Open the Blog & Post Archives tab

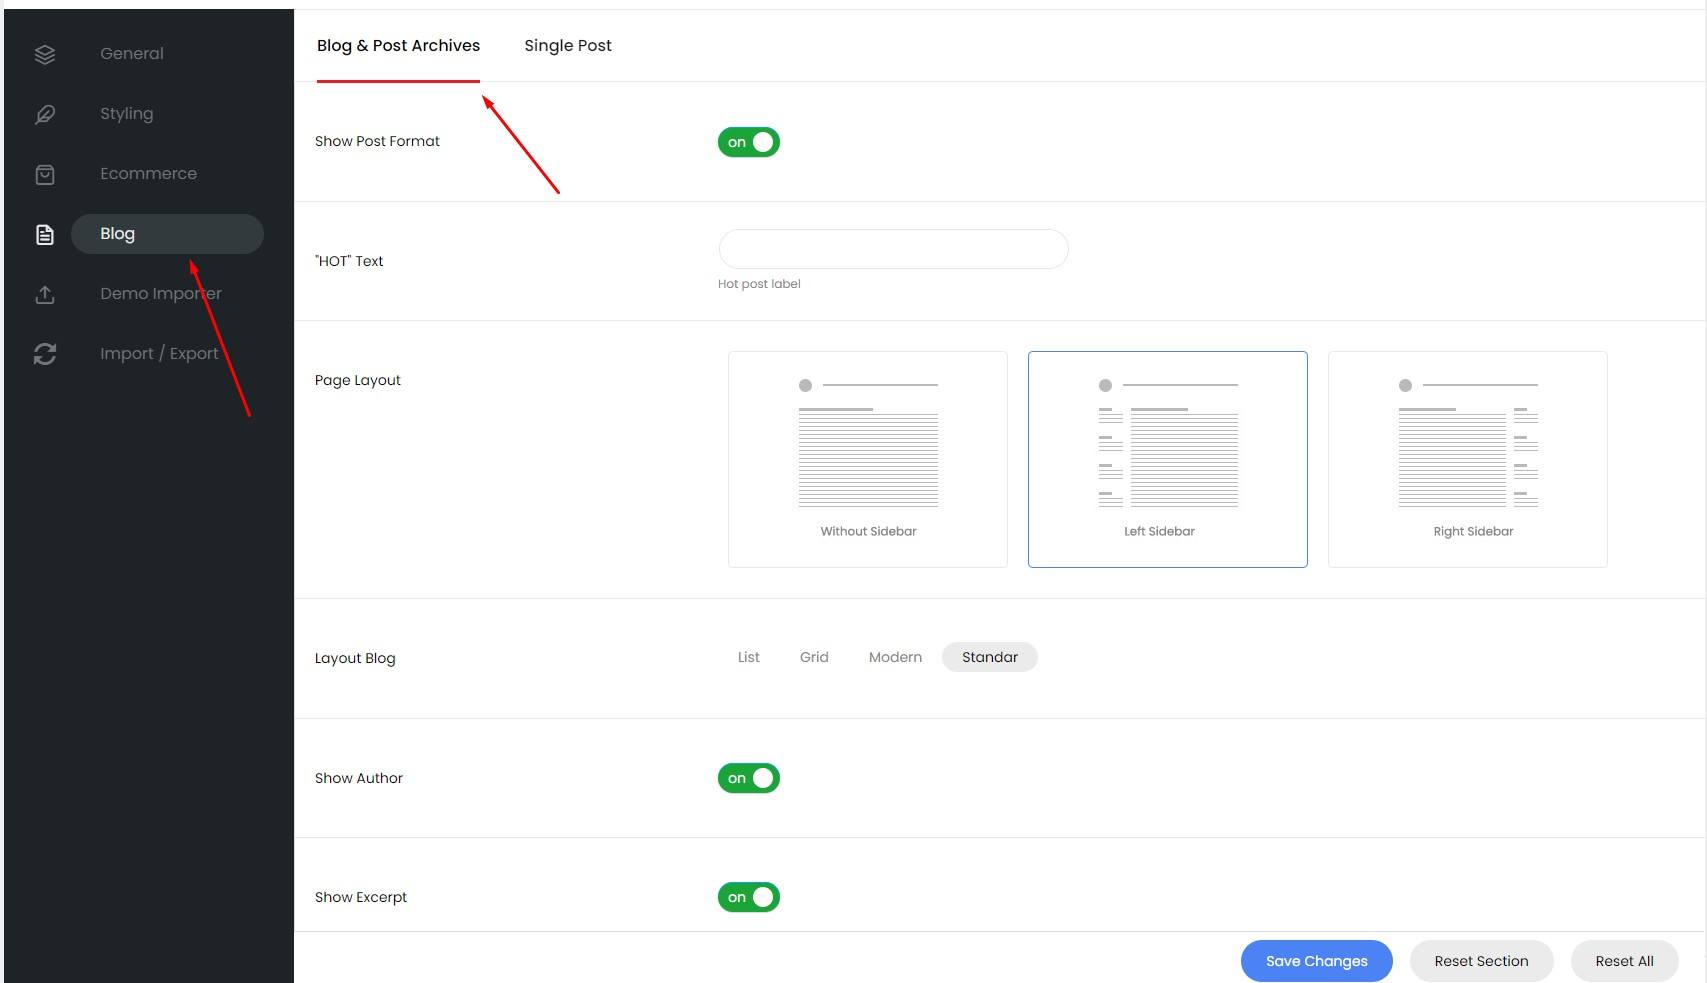pyautogui.click(x=398, y=46)
